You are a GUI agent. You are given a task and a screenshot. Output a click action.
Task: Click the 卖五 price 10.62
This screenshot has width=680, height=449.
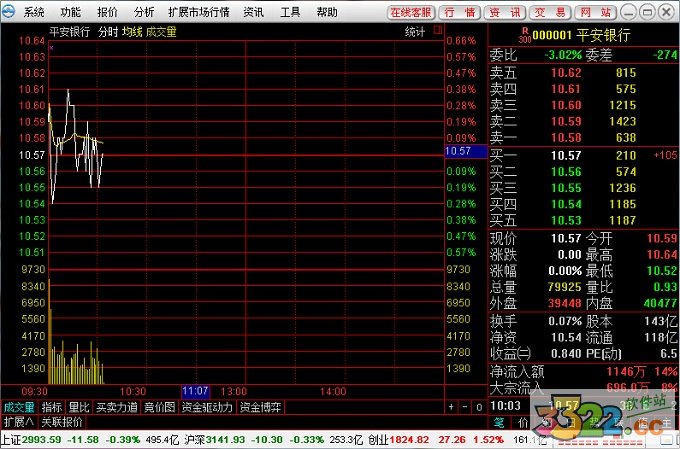pyautogui.click(x=566, y=72)
